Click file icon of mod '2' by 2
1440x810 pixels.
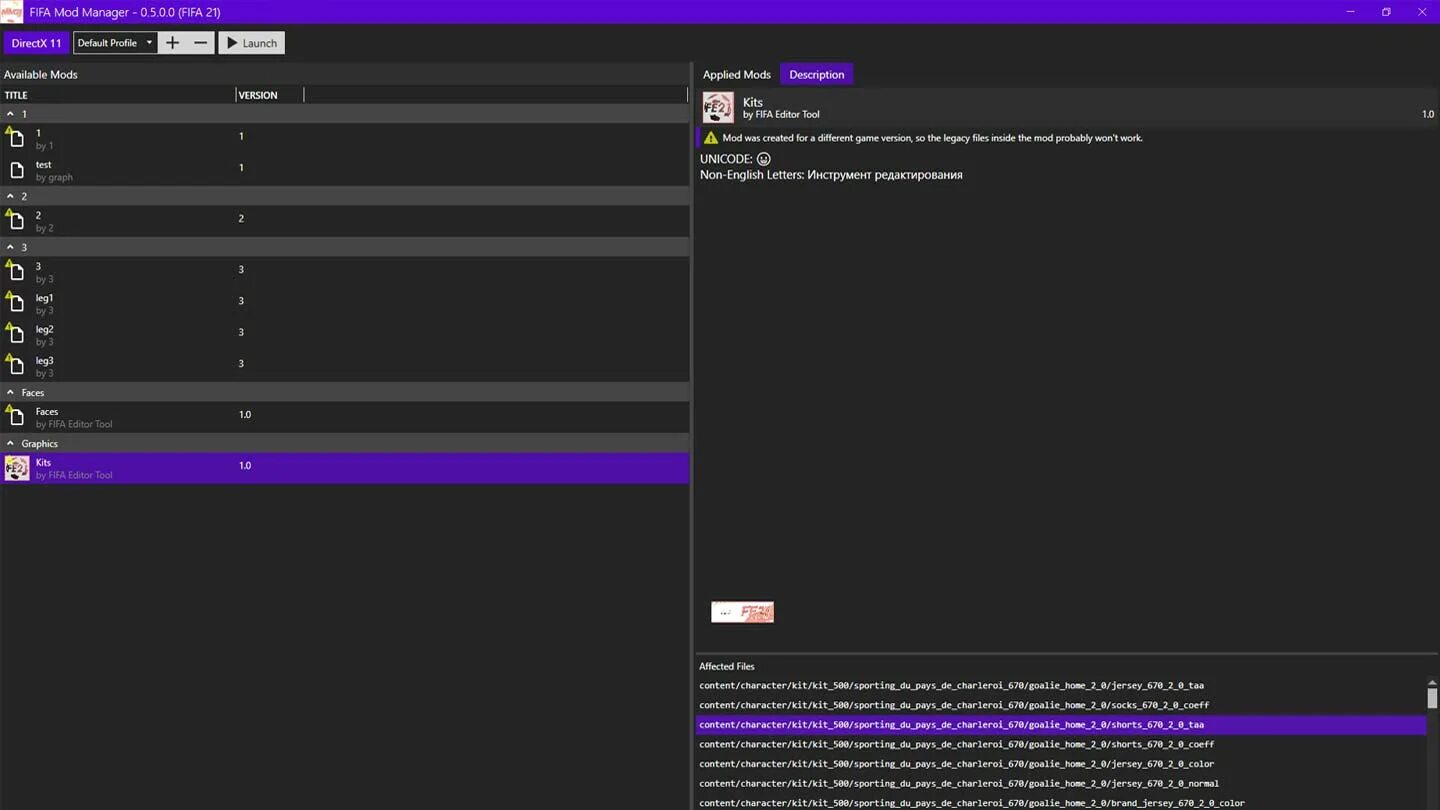pos(15,220)
